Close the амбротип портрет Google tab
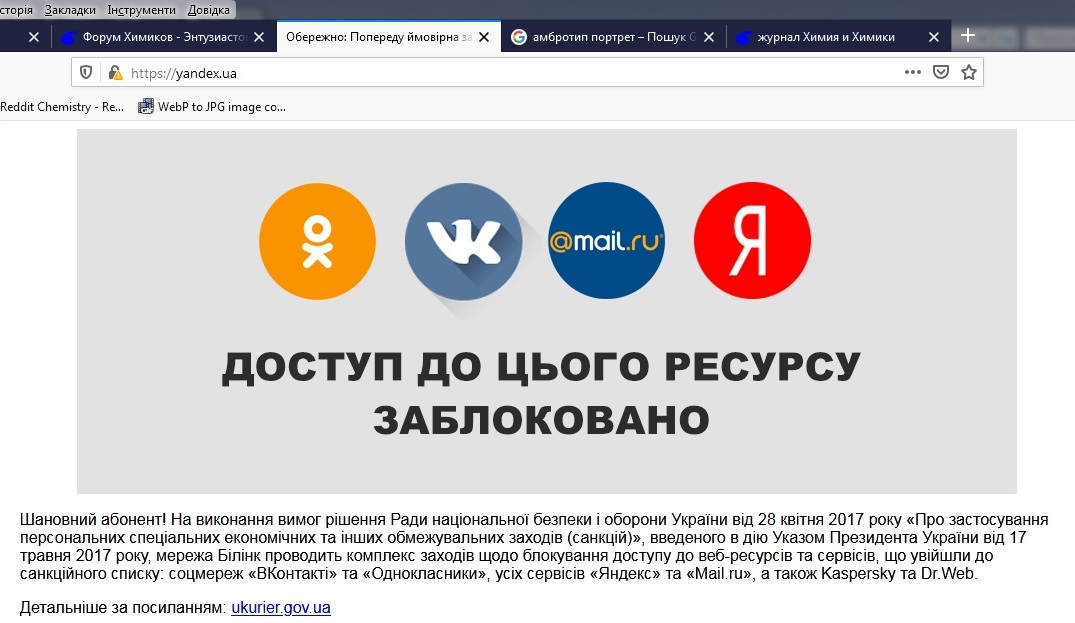Screen dimensions: 1075x623 point(709,37)
